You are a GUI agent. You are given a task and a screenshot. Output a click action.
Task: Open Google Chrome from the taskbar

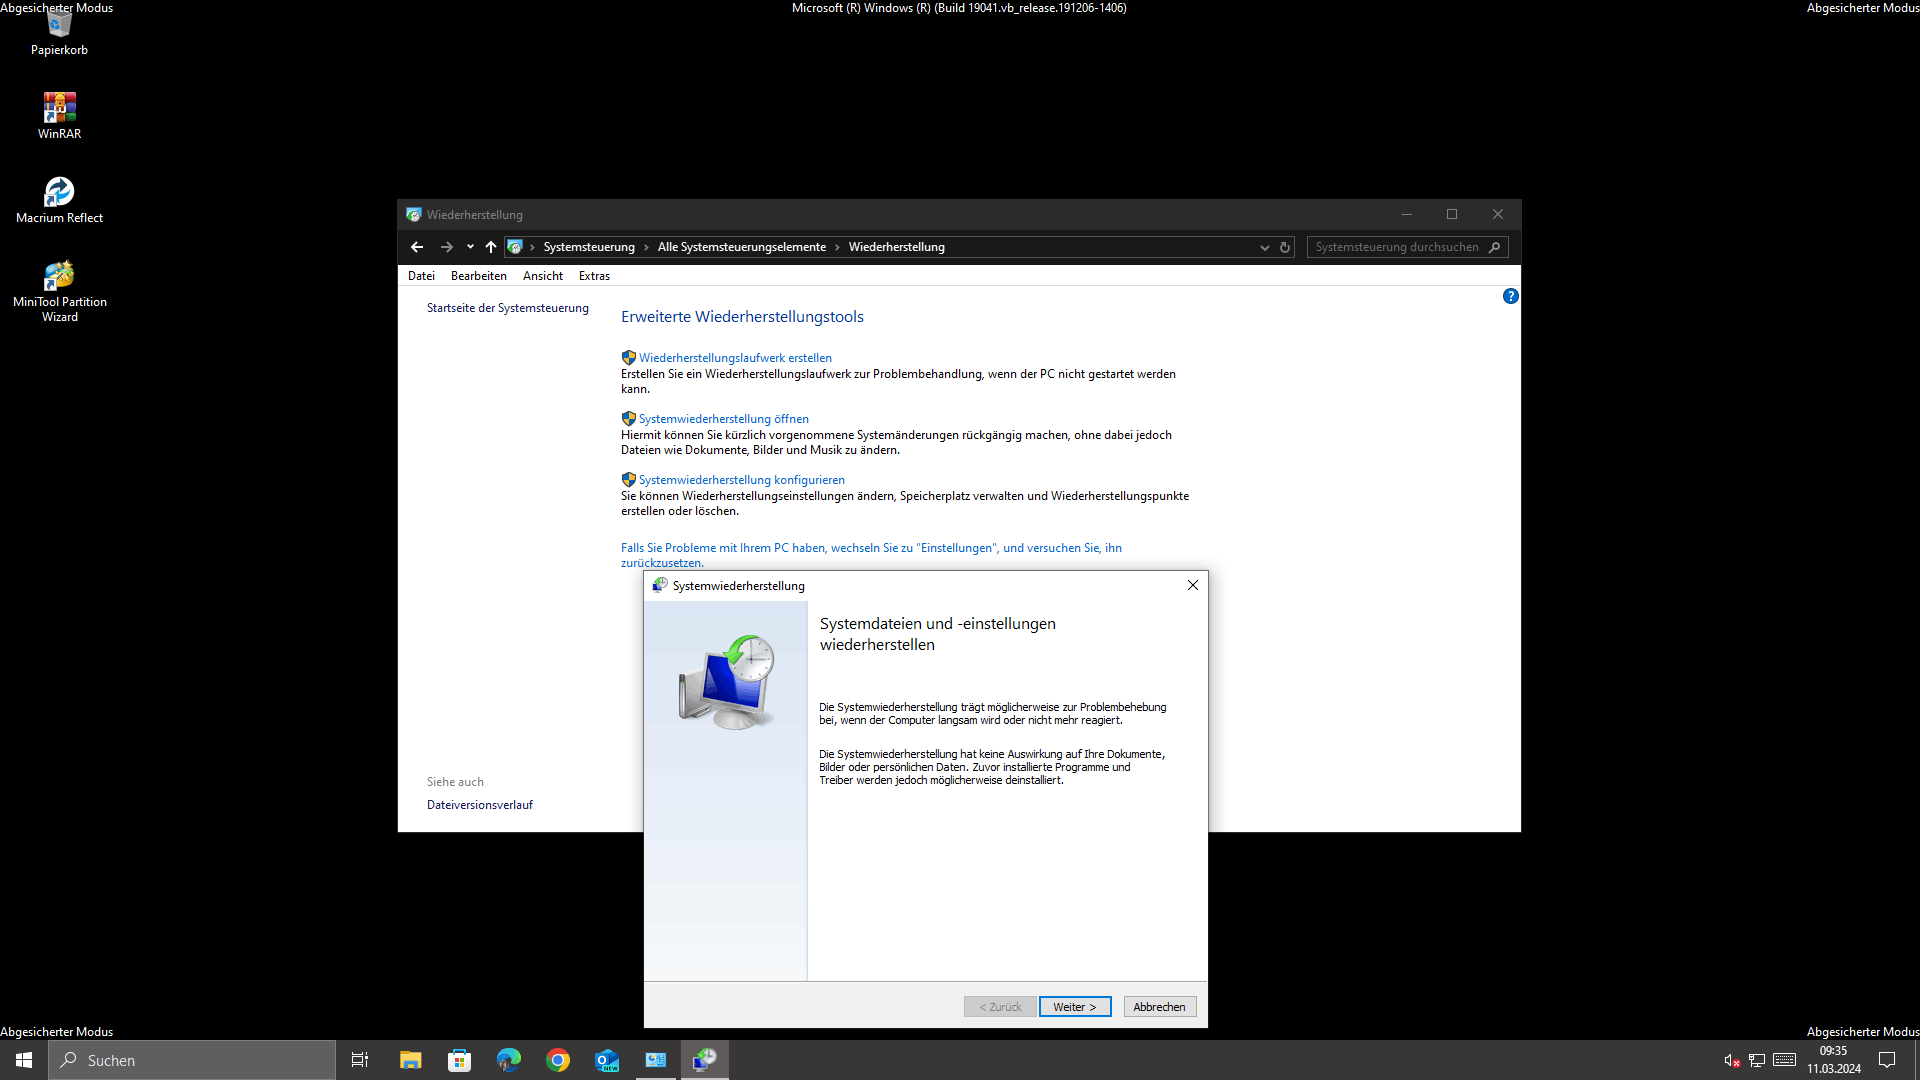pos(558,1060)
